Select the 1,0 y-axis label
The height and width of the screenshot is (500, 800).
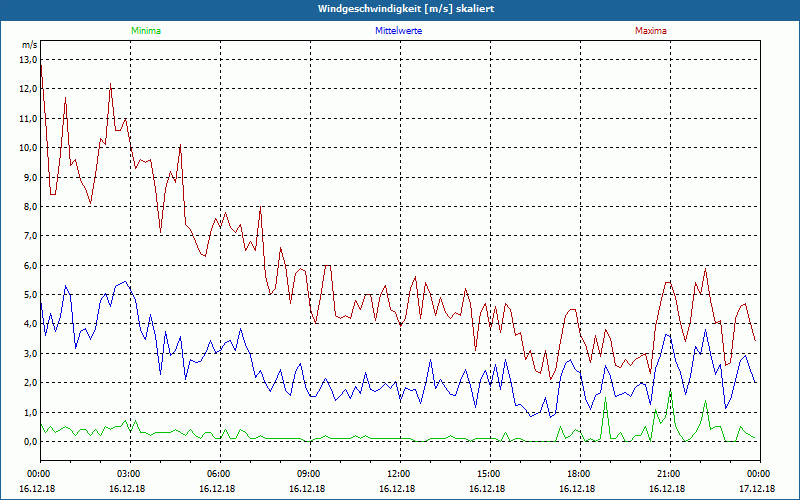point(31,412)
